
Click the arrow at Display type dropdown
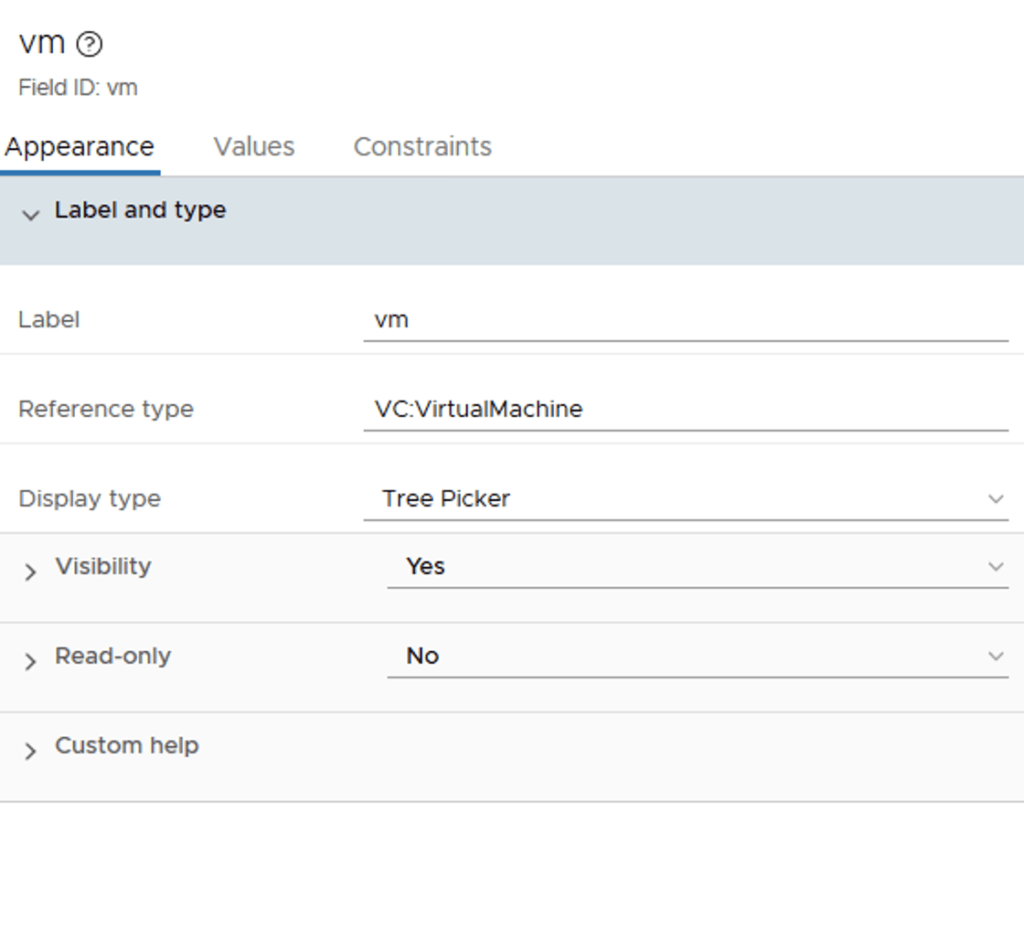[x=995, y=499]
